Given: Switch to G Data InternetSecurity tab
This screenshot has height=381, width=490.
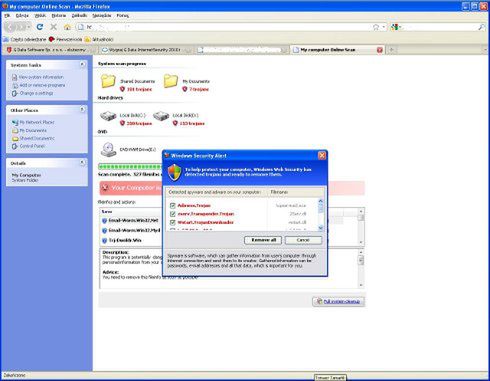Looking at the screenshot, I should [x=146, y=50].
